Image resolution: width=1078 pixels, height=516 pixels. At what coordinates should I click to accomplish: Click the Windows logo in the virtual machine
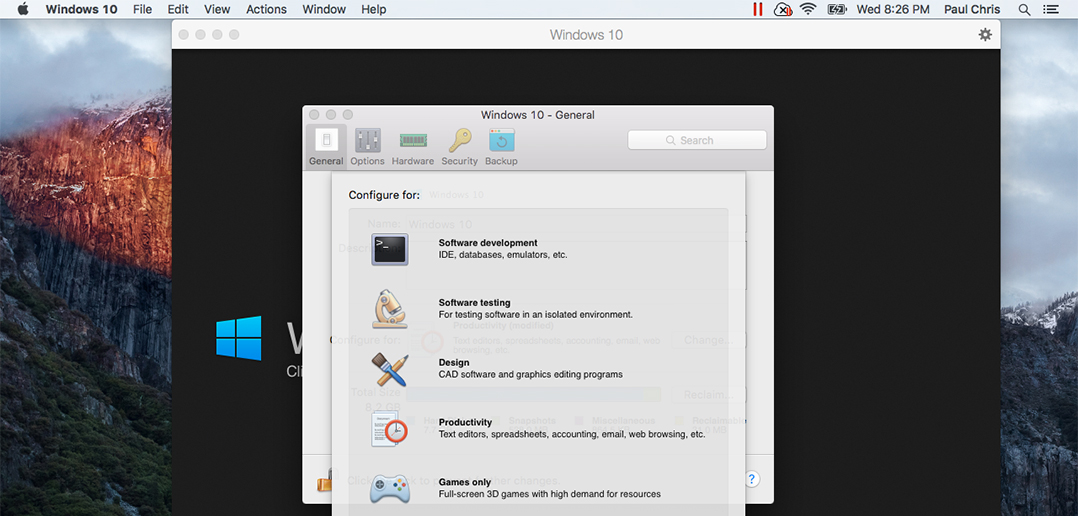point(239,338)
